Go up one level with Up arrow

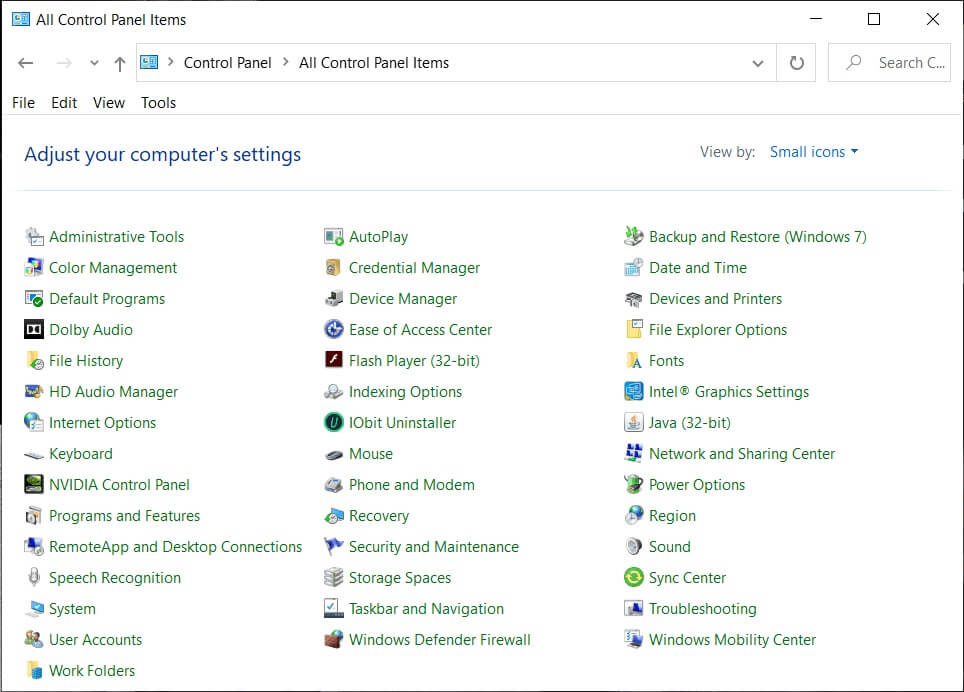120,63
